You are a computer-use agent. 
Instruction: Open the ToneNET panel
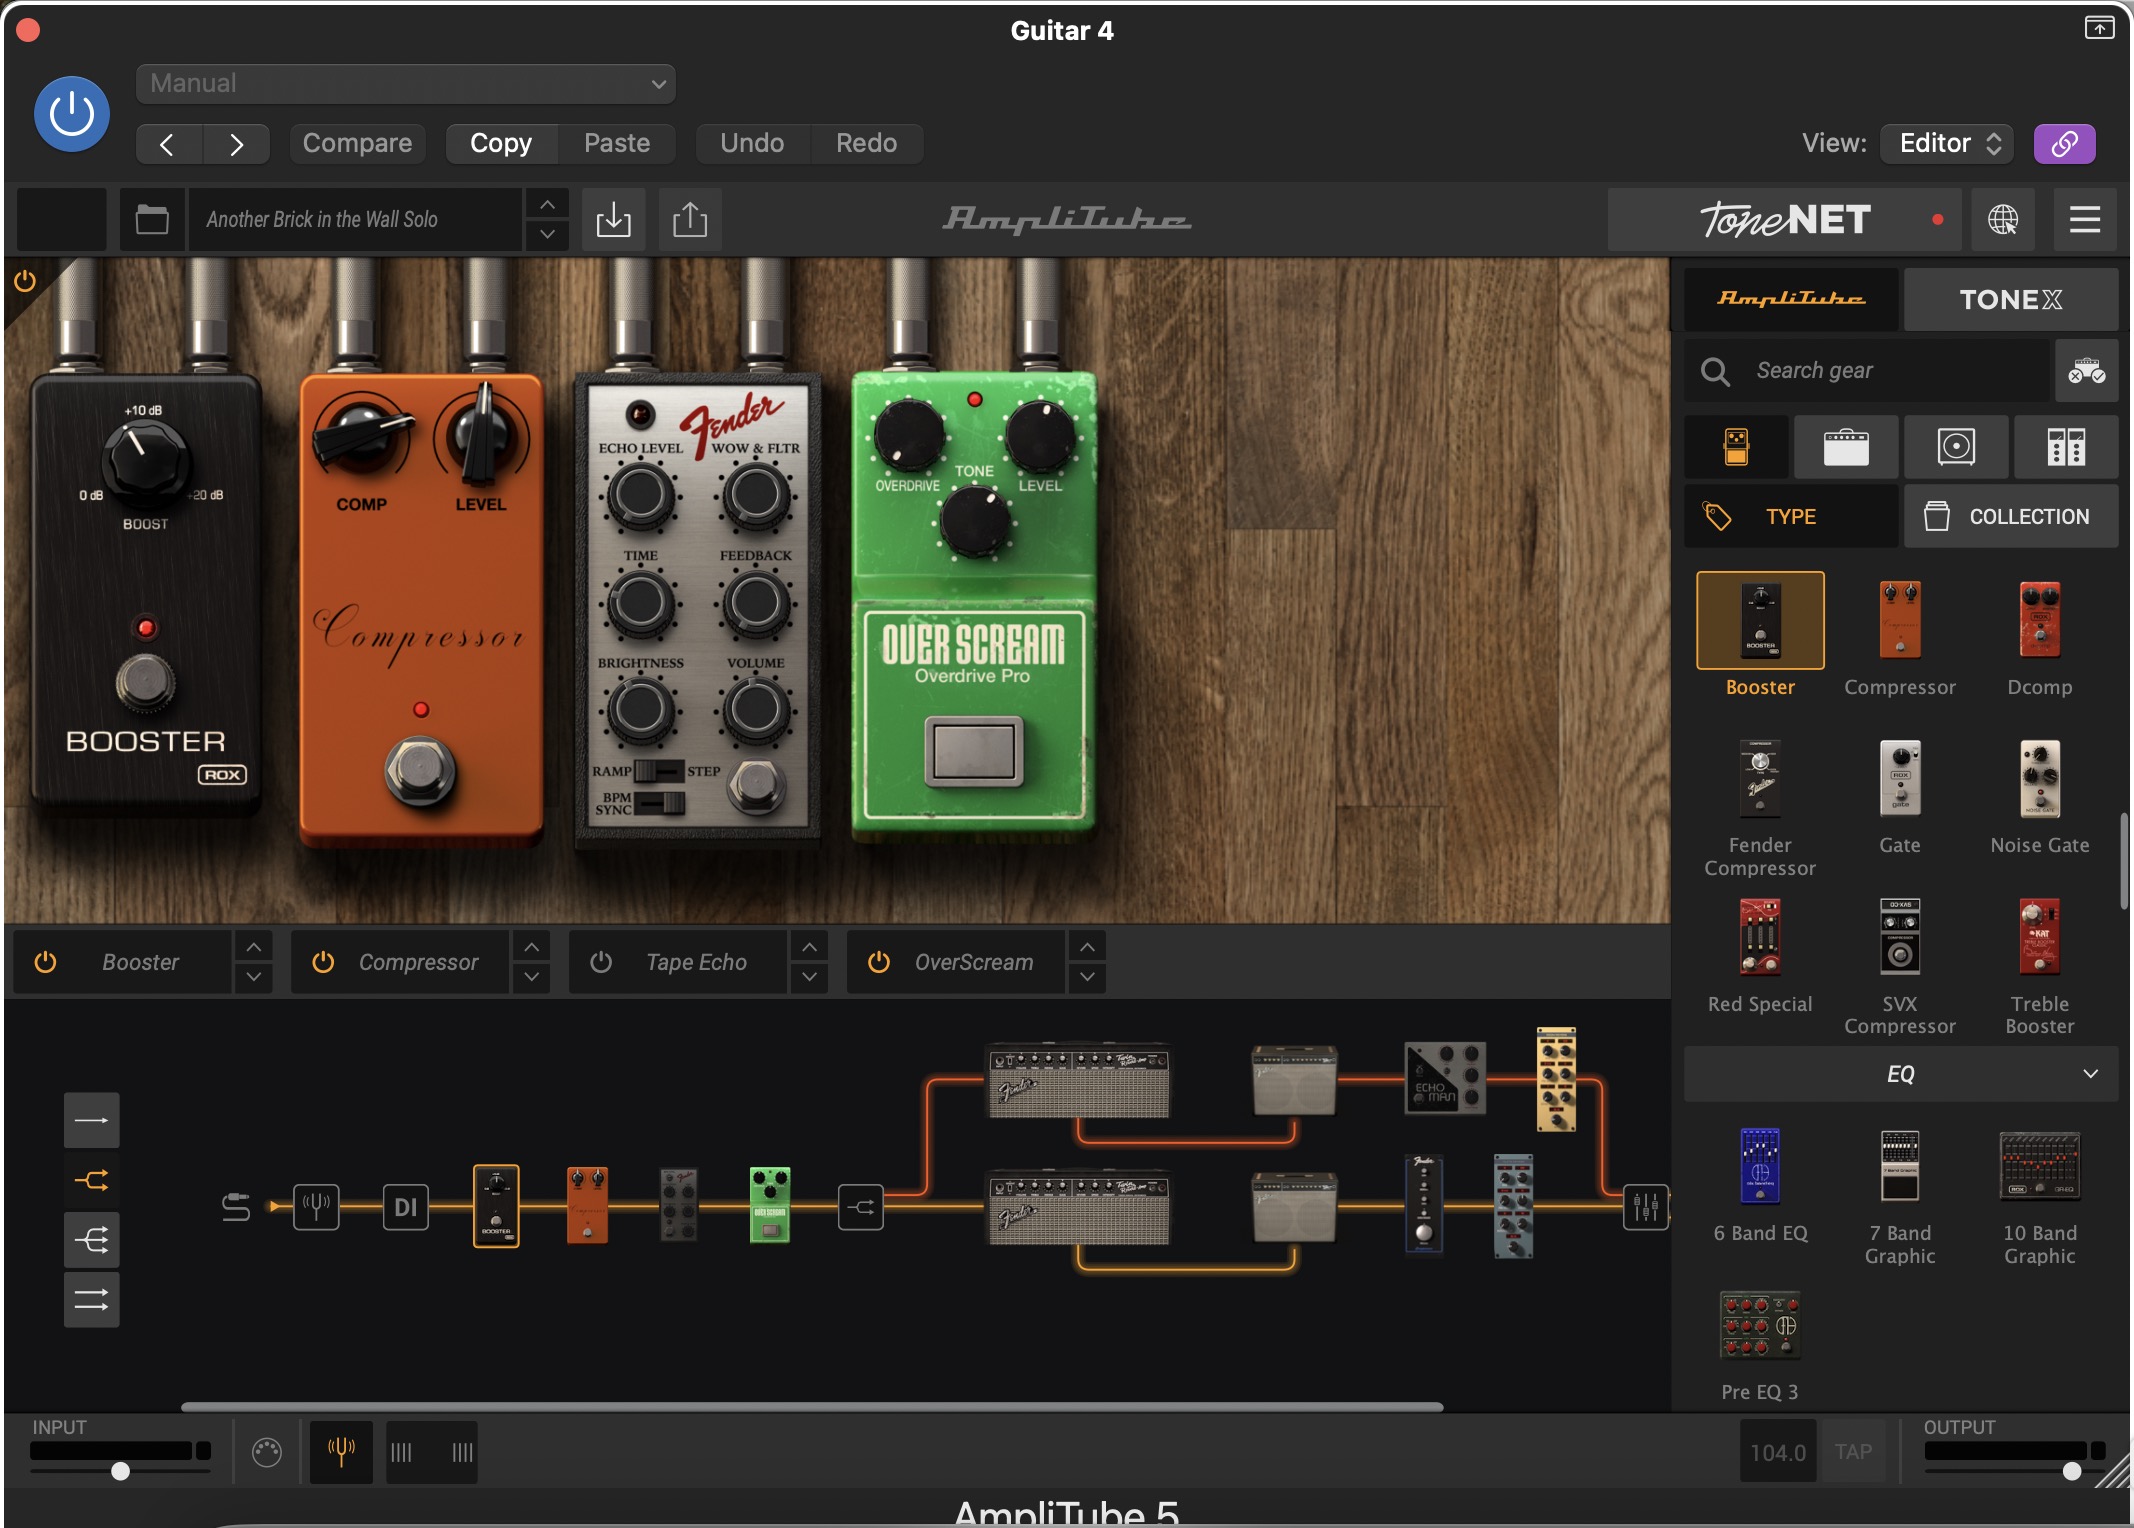[1786, 219]
